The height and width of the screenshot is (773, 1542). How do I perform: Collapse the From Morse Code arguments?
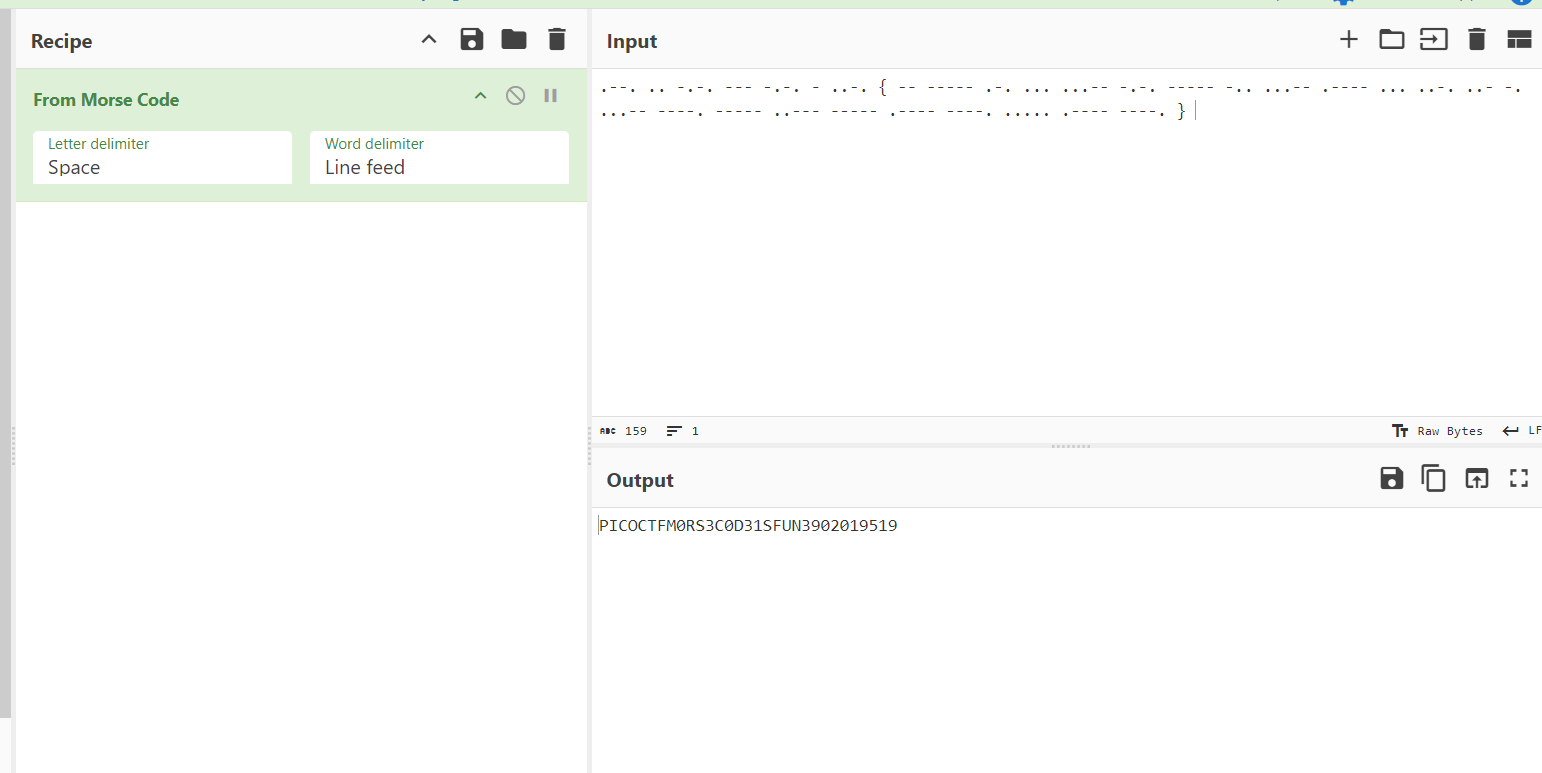pyautogui.click(x=480, y=96)
